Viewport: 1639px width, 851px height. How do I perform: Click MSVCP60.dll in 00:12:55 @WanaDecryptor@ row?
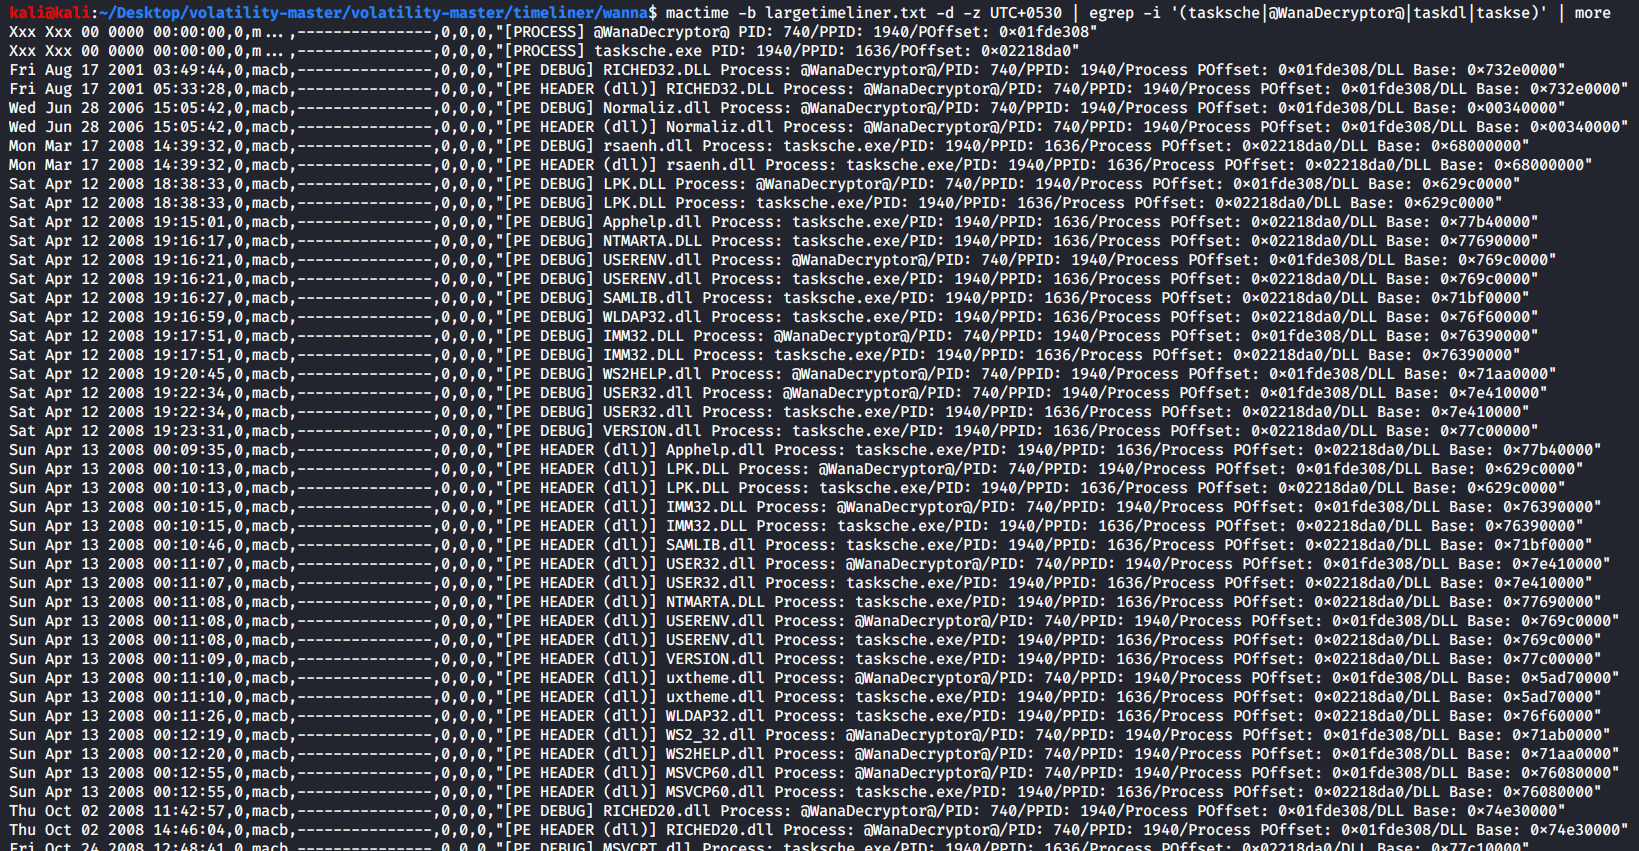tap(716, 772)
